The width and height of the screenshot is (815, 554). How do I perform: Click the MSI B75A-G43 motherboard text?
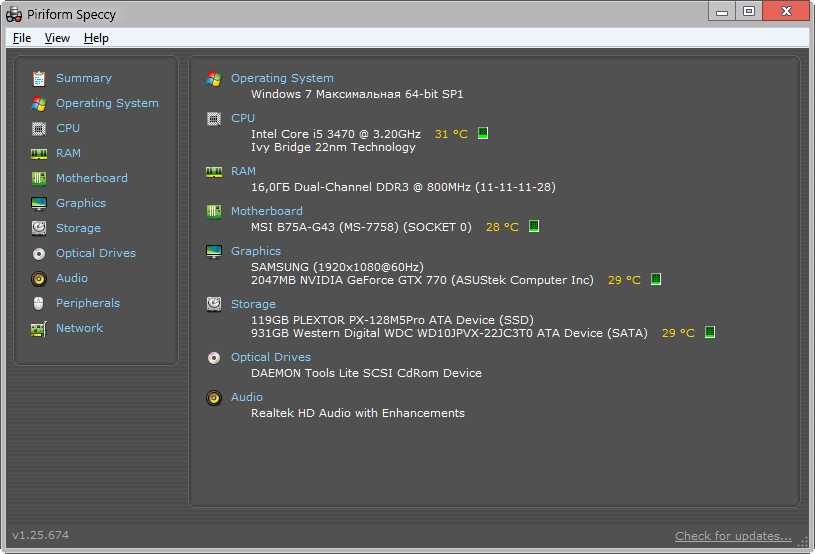361,227
